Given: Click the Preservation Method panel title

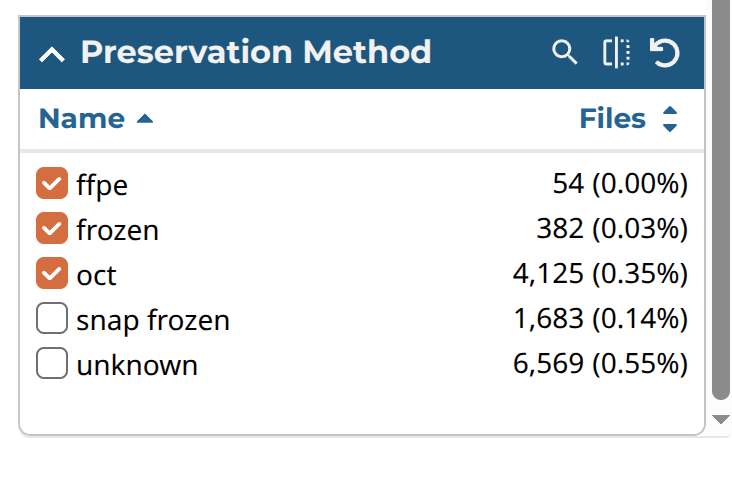Looking at the screenshot, I should 255,52.
